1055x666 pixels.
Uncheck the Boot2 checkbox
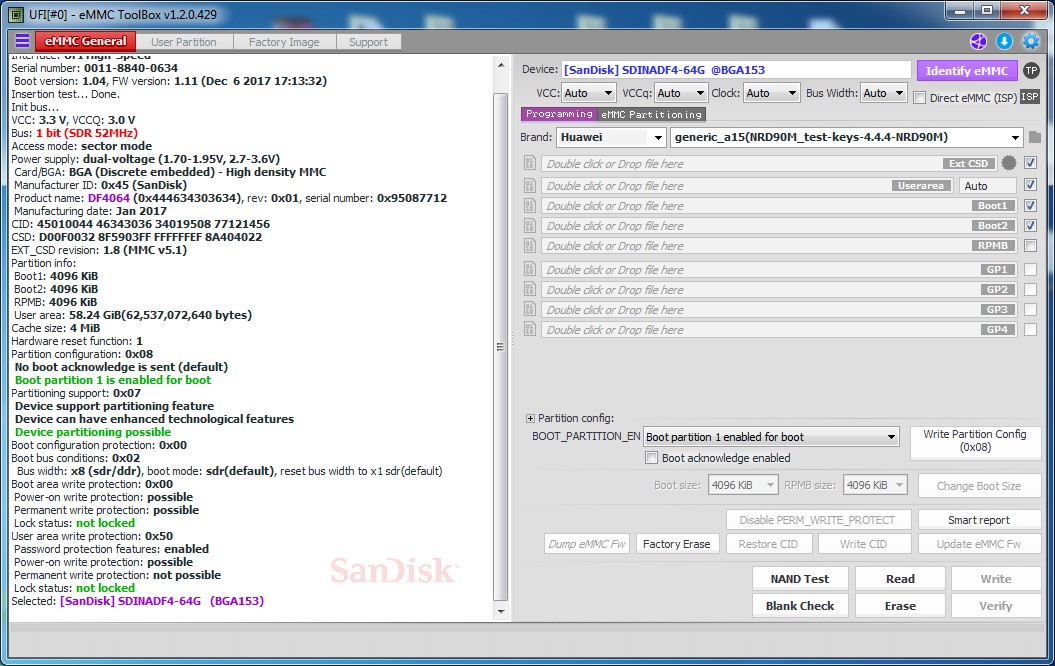[1030, 225]
